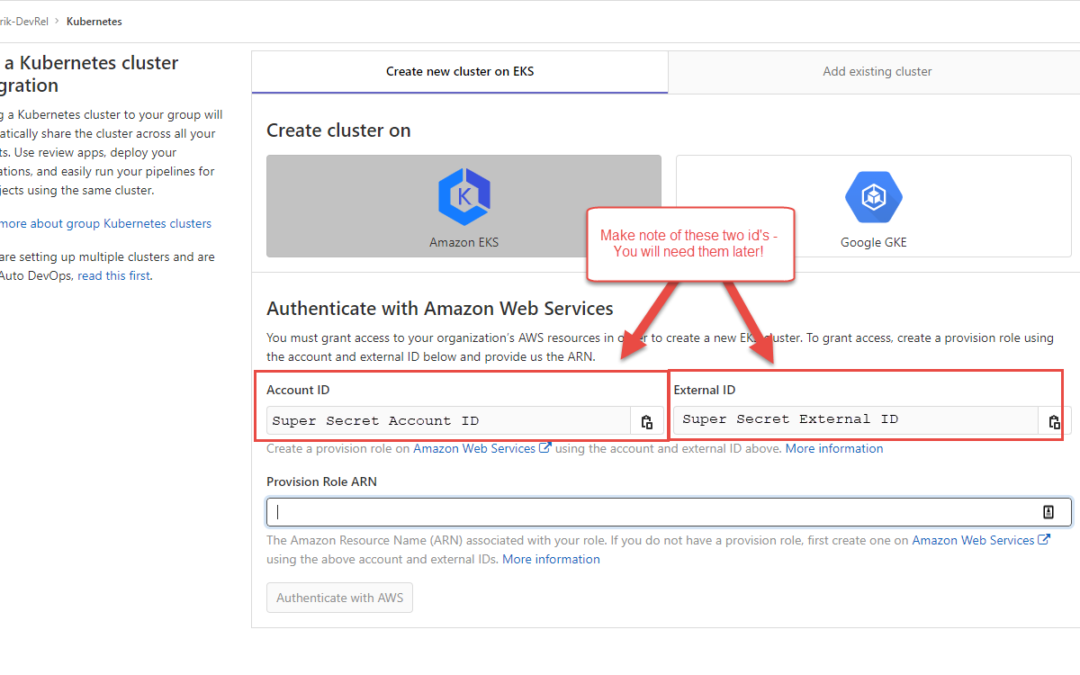This screenshot has width=1080, height=675.
Task: Click the "Account ID" label
Action: click(298, 390)
